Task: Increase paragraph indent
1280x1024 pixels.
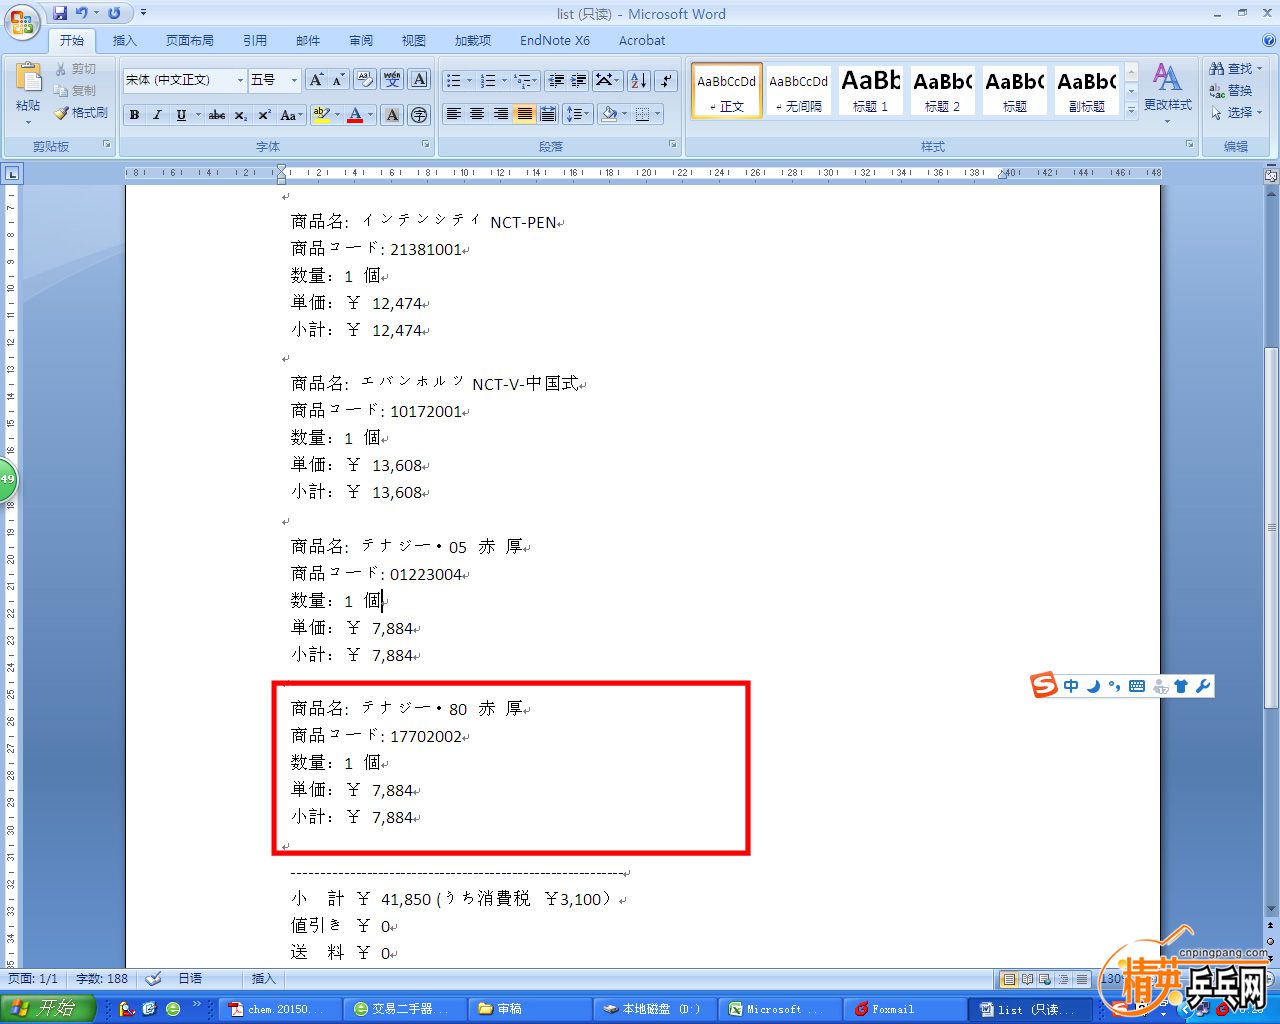Action: 578,80
